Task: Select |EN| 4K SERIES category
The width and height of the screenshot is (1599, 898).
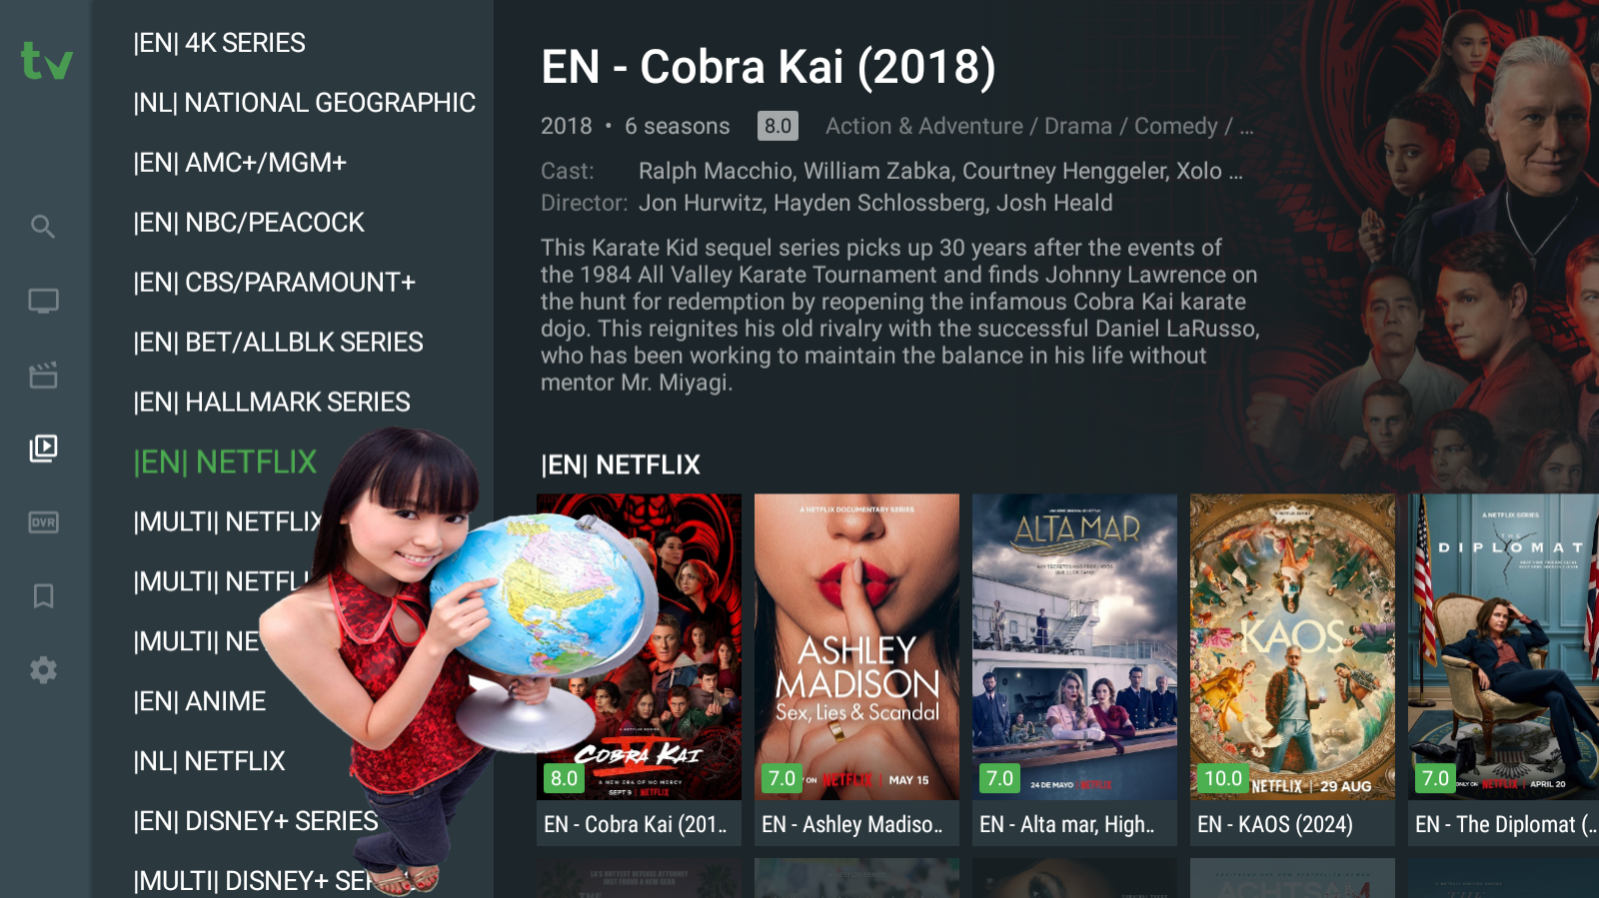Action: 219,43
